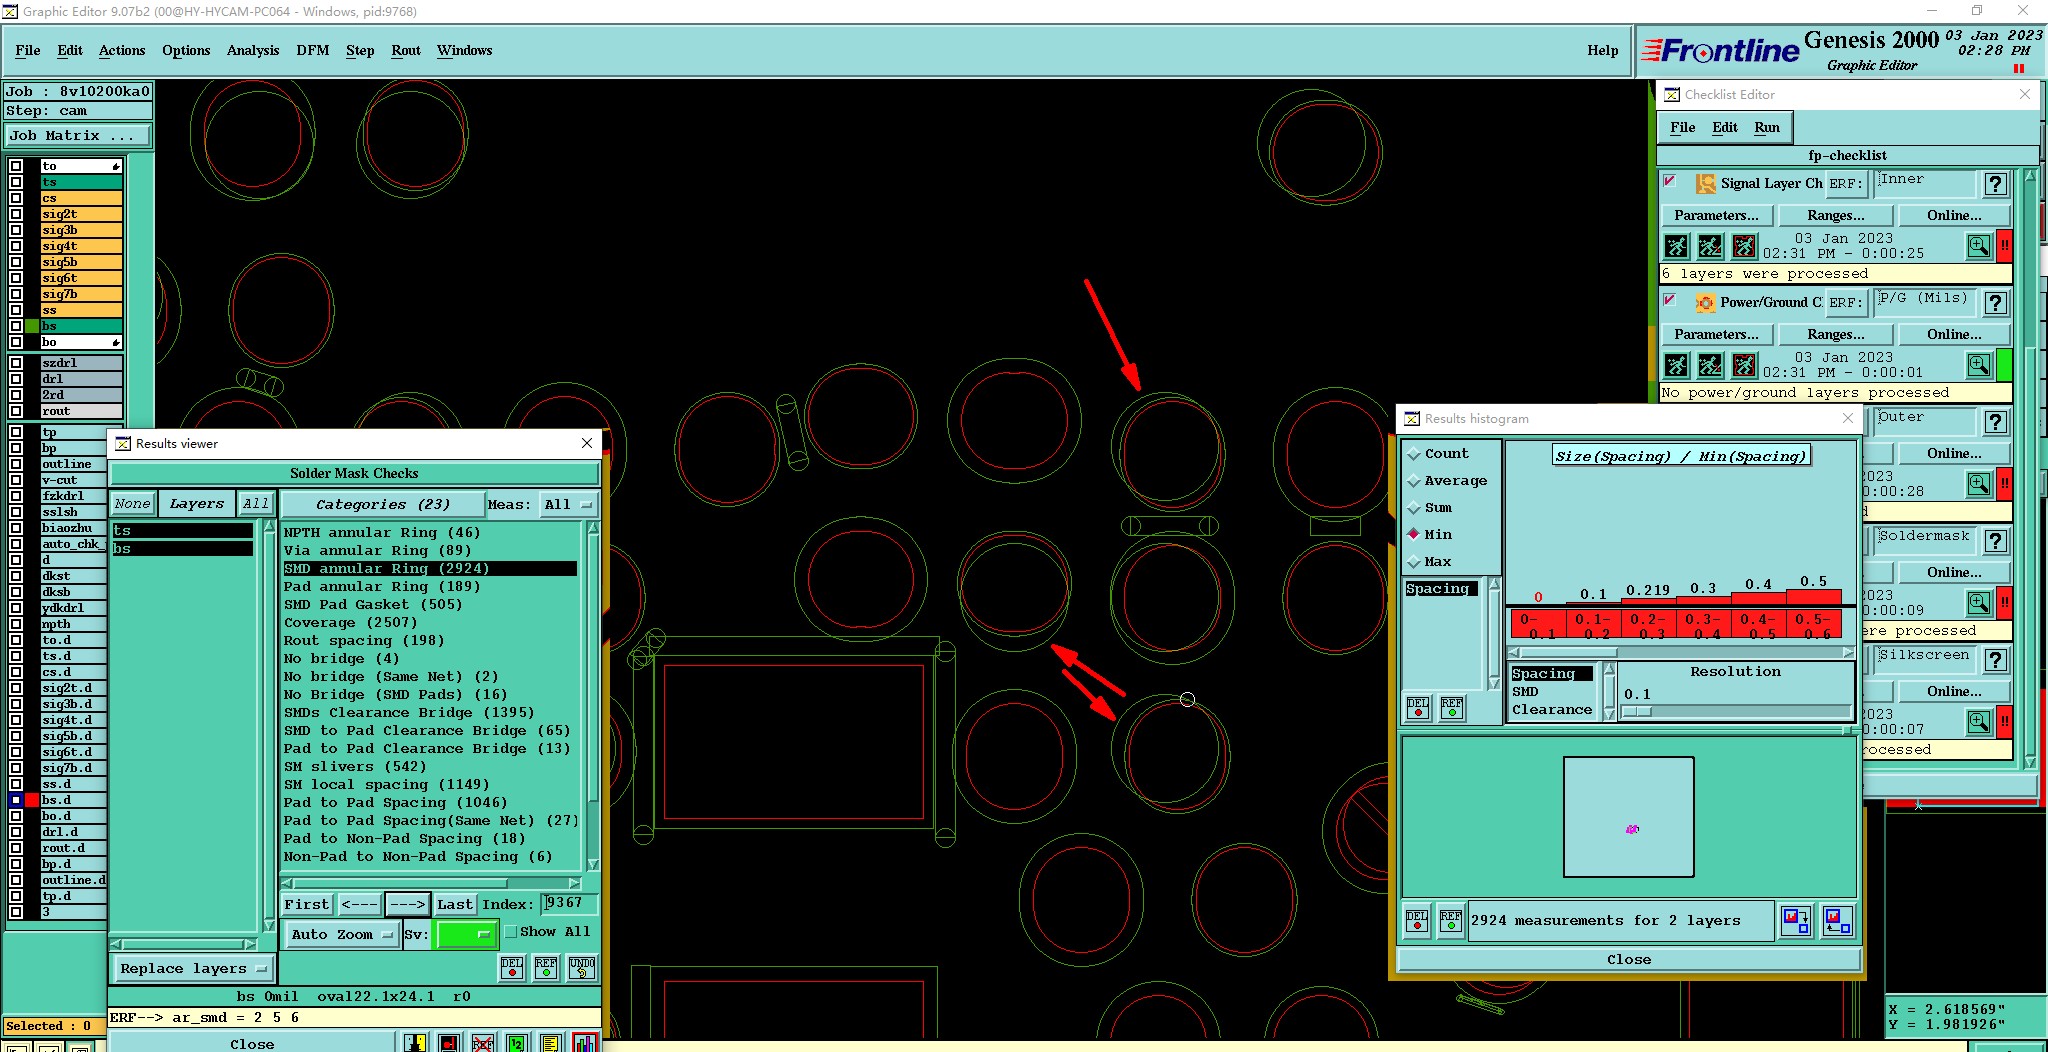Run Power/Ground check with first runner icon

coord(1677,365)
